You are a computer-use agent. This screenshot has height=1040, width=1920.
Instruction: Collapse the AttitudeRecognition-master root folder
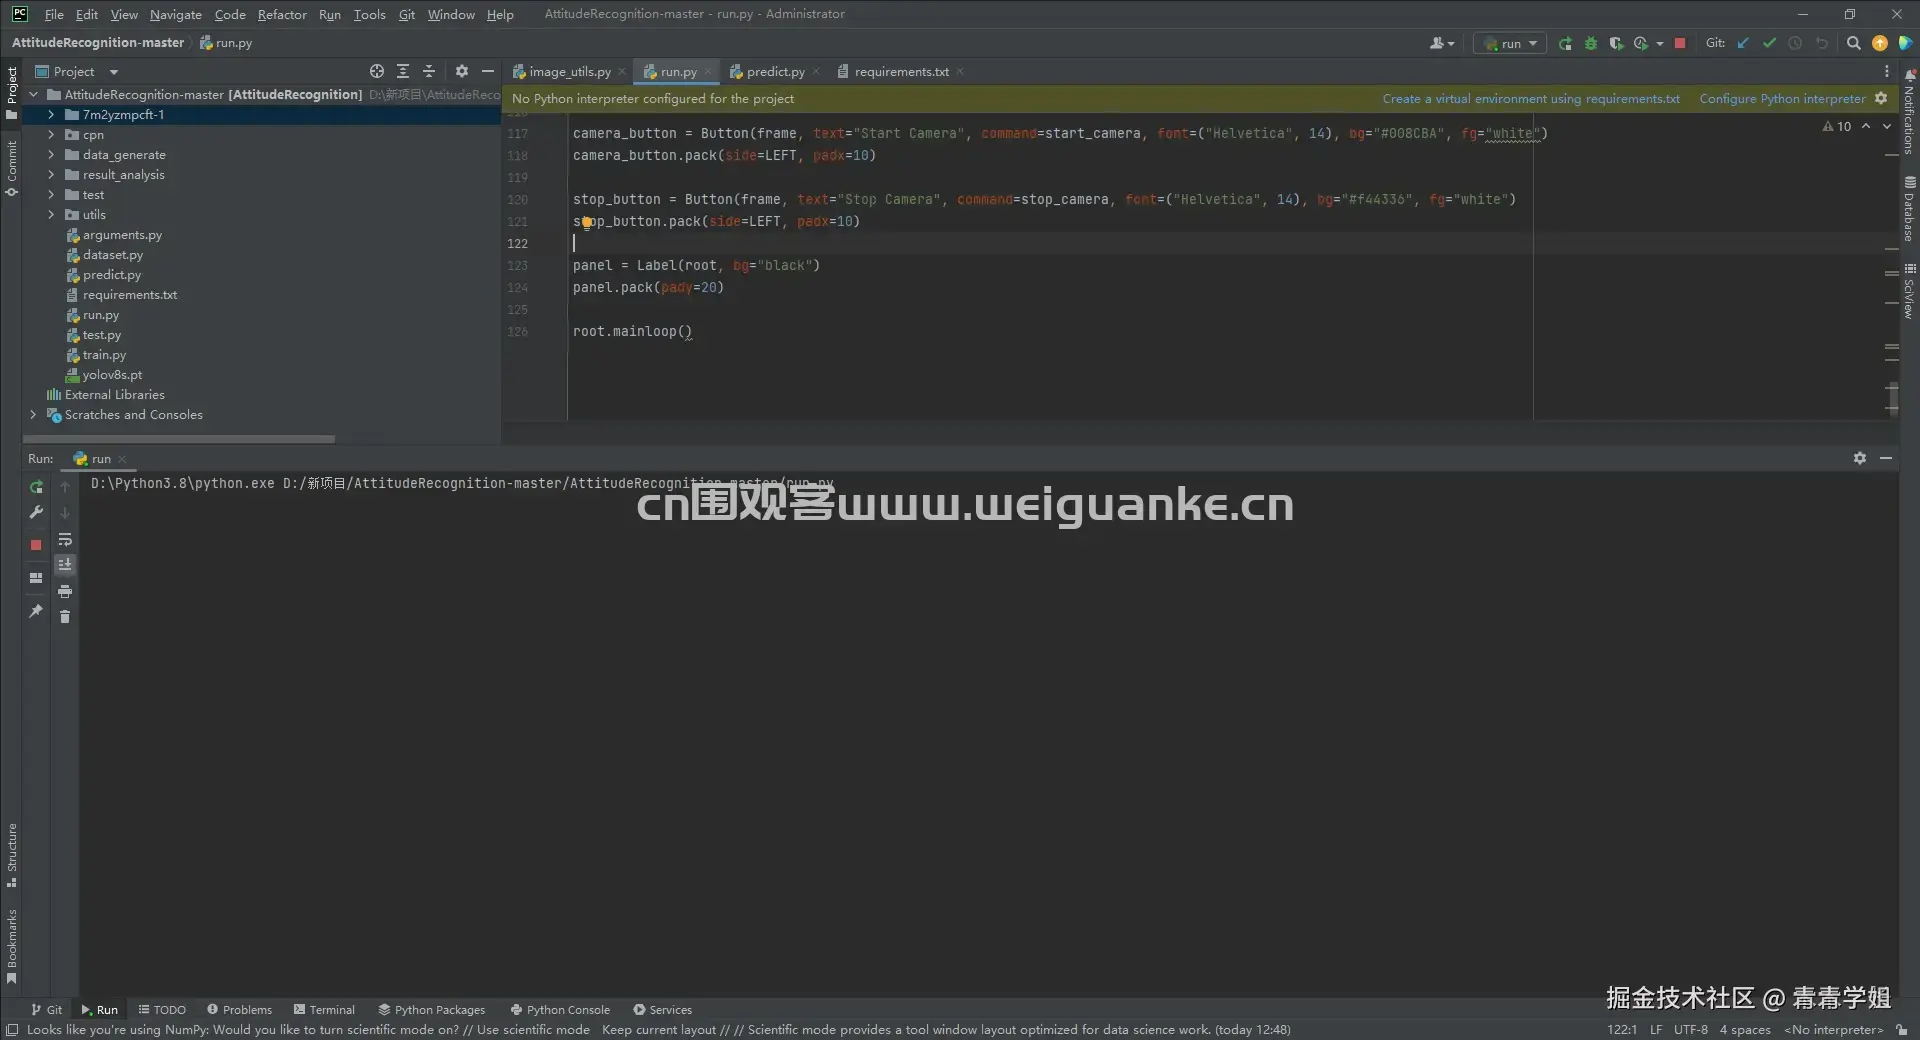(34, 94)
